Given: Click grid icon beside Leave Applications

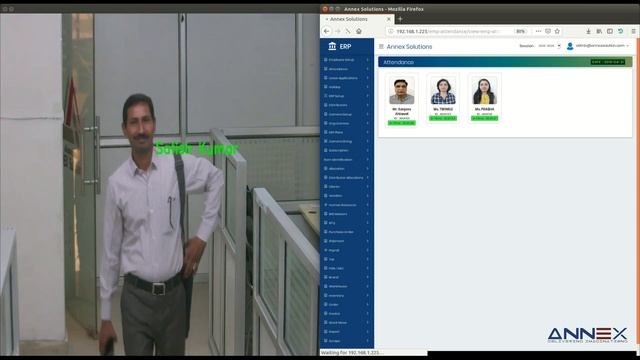Looking at the screenshot, I should pos(326,78).
